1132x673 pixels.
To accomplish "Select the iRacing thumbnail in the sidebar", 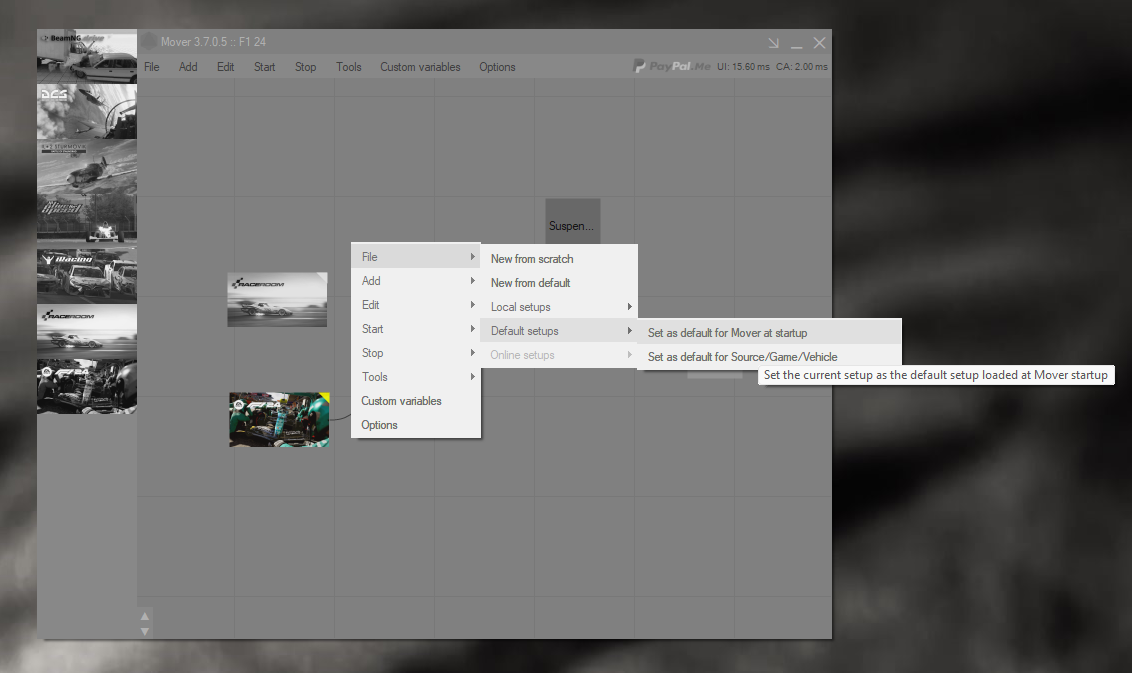I will click(x=87, y=275).
